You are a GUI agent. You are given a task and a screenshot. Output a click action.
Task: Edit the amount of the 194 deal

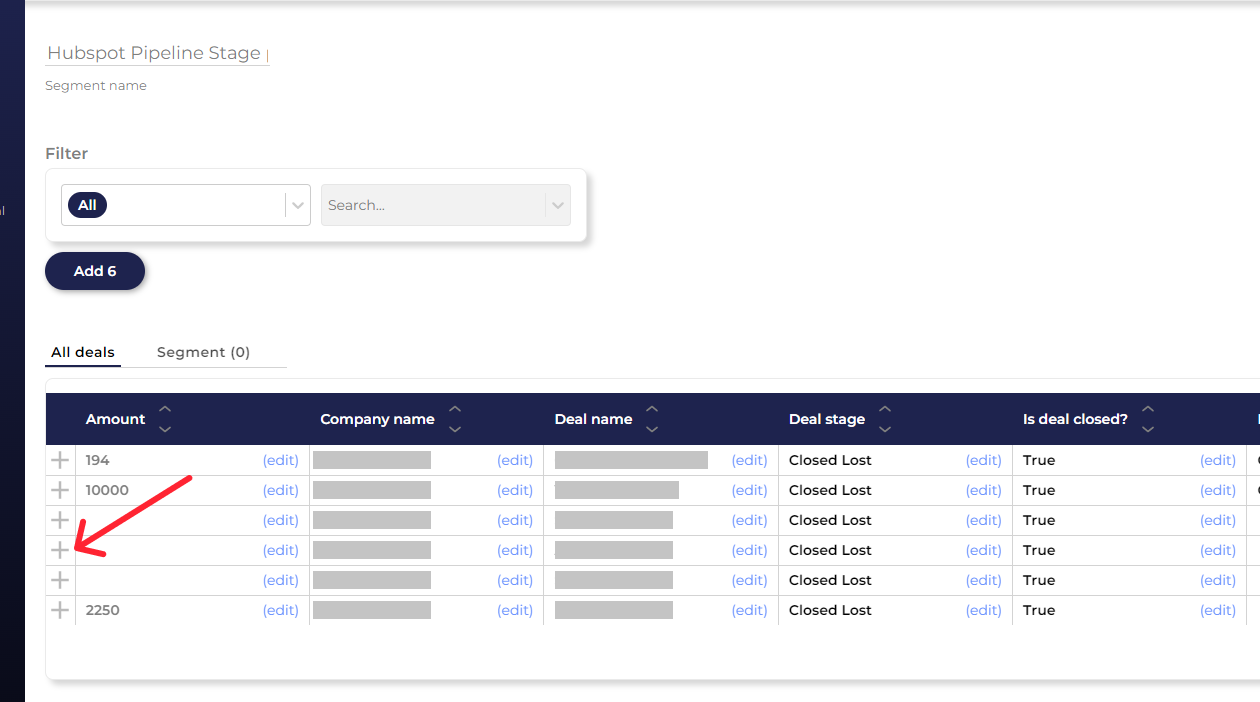click(x=280, y=460)
